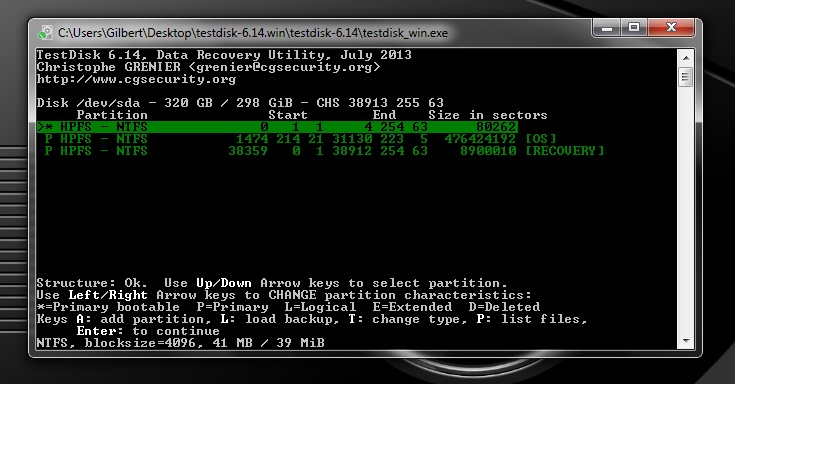Click the 'Enter: to continue' hint
This screenshot has width=819, height=460.
[148, 331]
